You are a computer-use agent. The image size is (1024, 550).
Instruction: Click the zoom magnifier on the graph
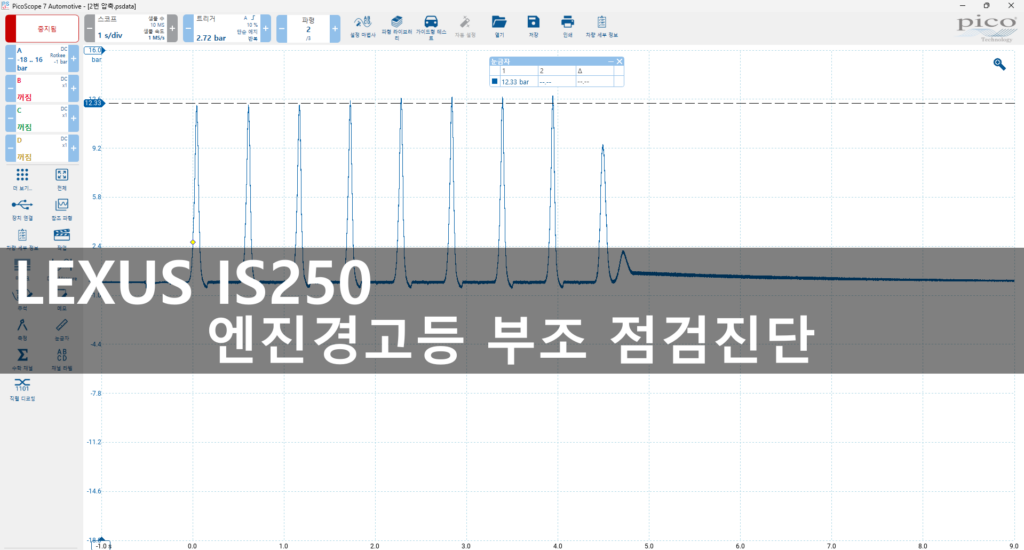[x=998, y=64]
